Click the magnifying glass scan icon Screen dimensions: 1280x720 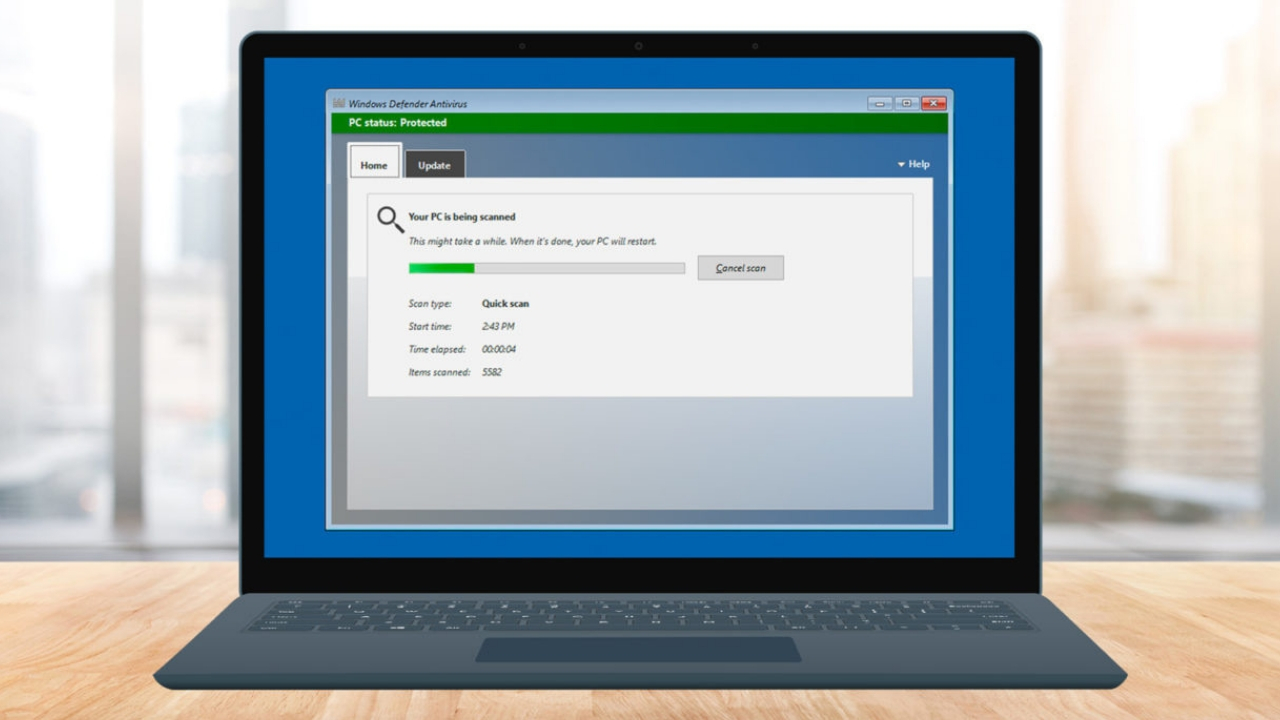[x=390, y=220]
